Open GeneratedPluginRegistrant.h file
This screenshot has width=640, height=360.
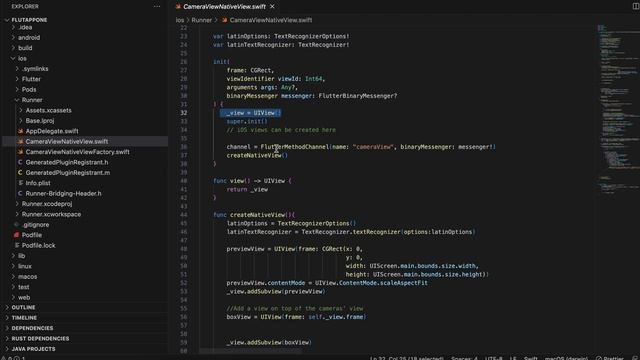pos(67,162)
